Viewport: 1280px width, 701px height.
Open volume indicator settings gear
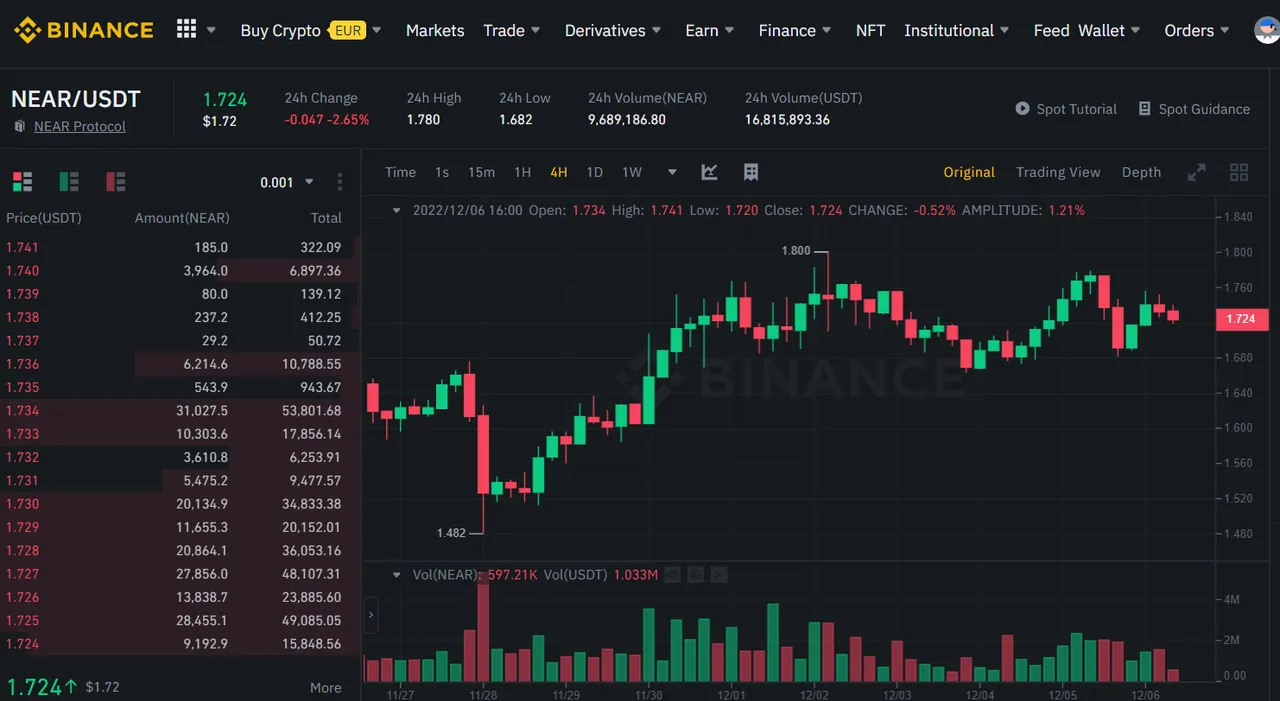pos(698,575)
